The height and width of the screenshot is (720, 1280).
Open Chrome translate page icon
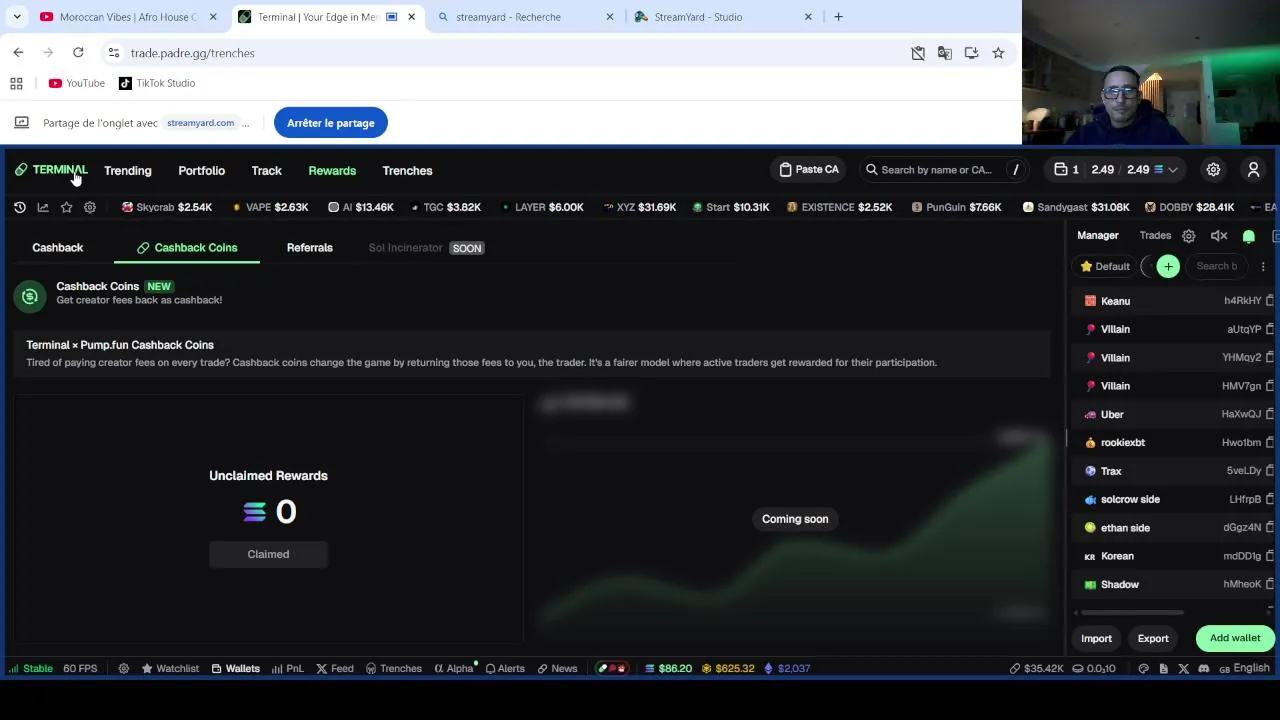(944, 53)
